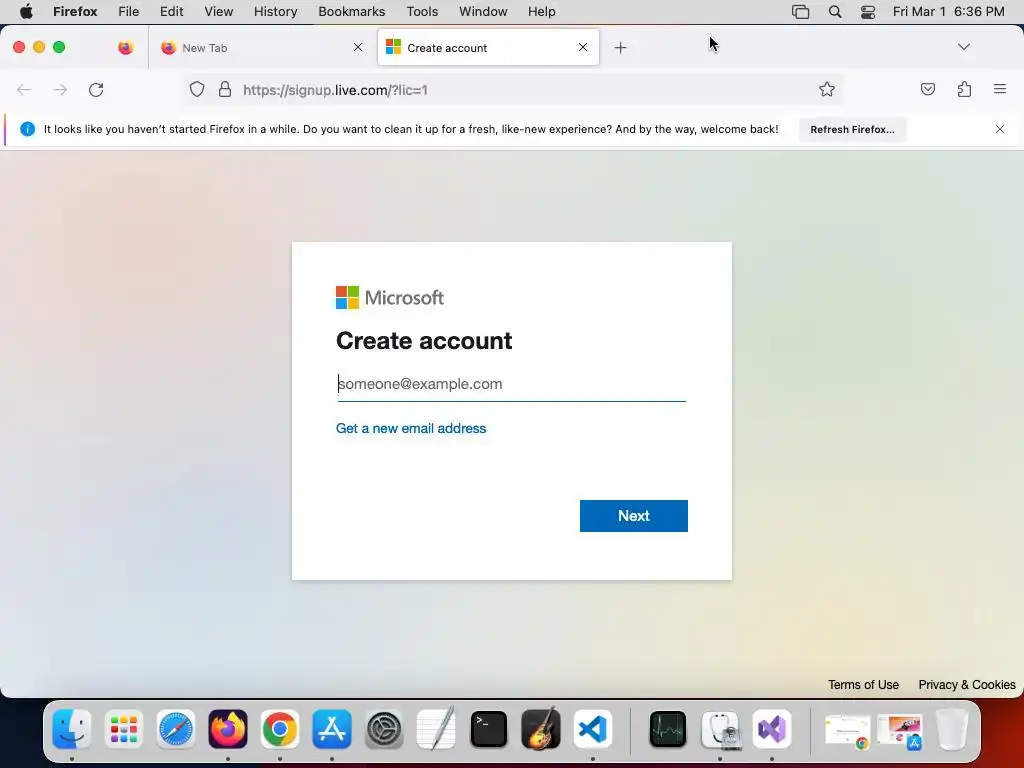Open Visual Studio from the Dock
Screen dimensions: 1024x768
tap(772, 729)
